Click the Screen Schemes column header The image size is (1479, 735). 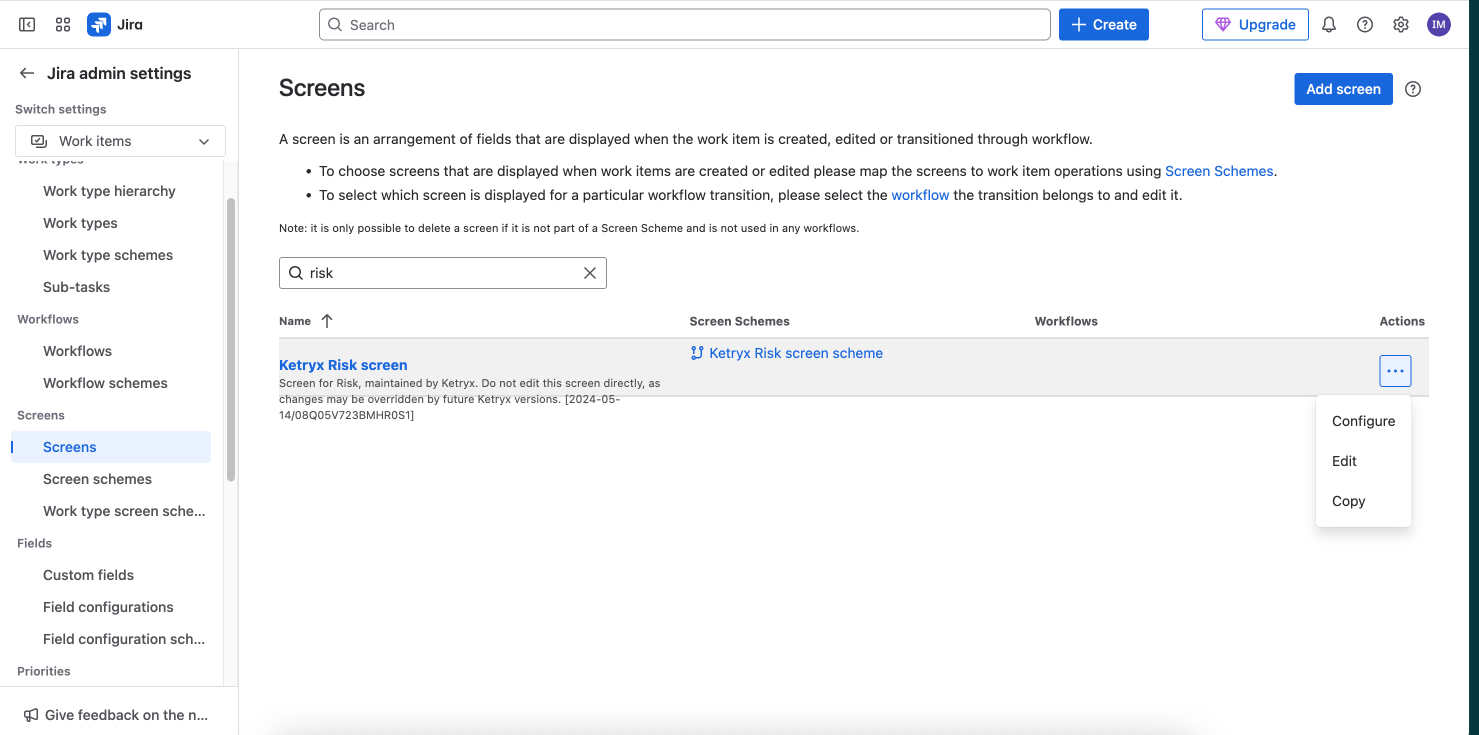[x=739, y=321]
